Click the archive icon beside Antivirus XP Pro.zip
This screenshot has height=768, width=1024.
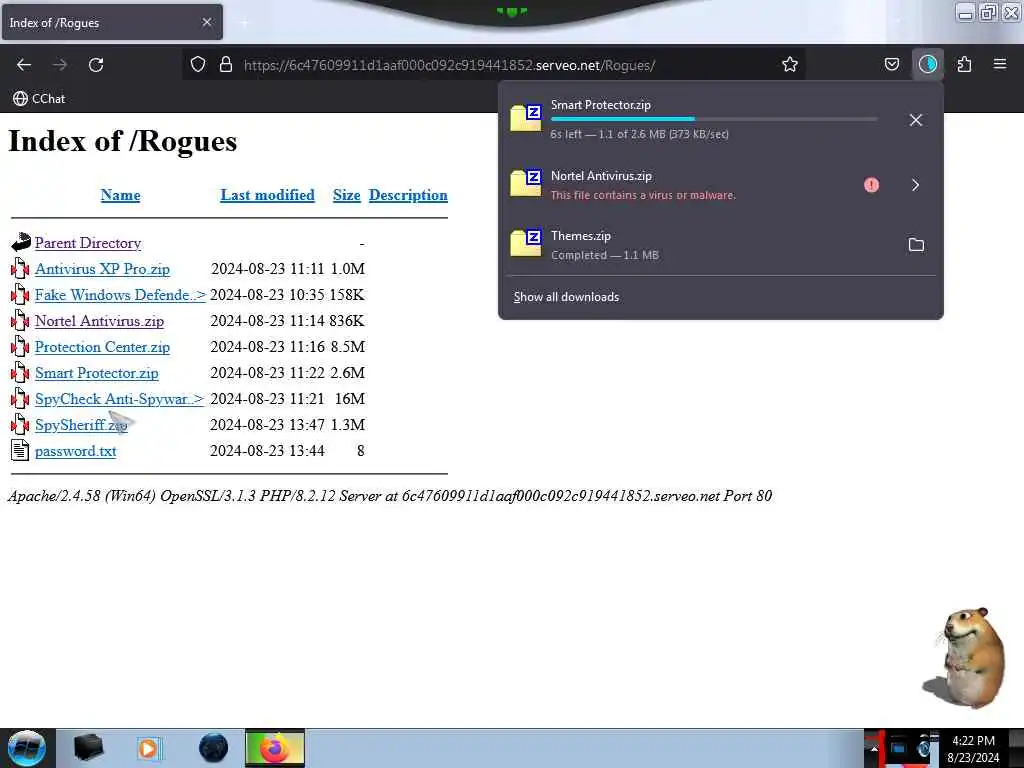coord(20,268)
